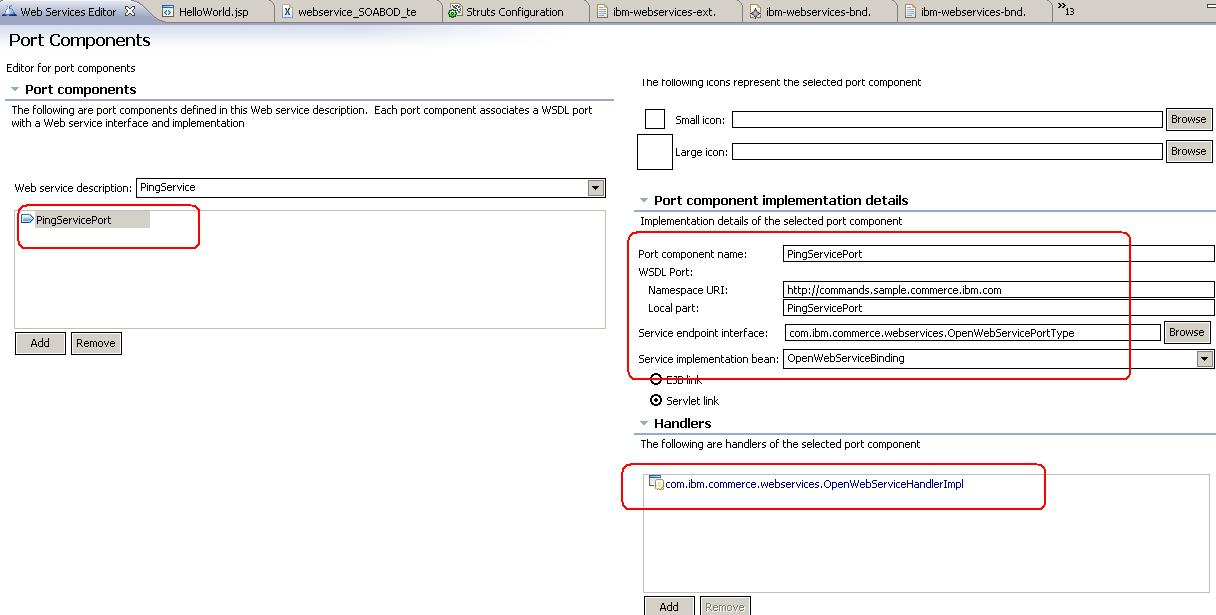This screenshot has height=615, width=1216.
Task: Select the Servlet link radio button
Action: [656, 399]
